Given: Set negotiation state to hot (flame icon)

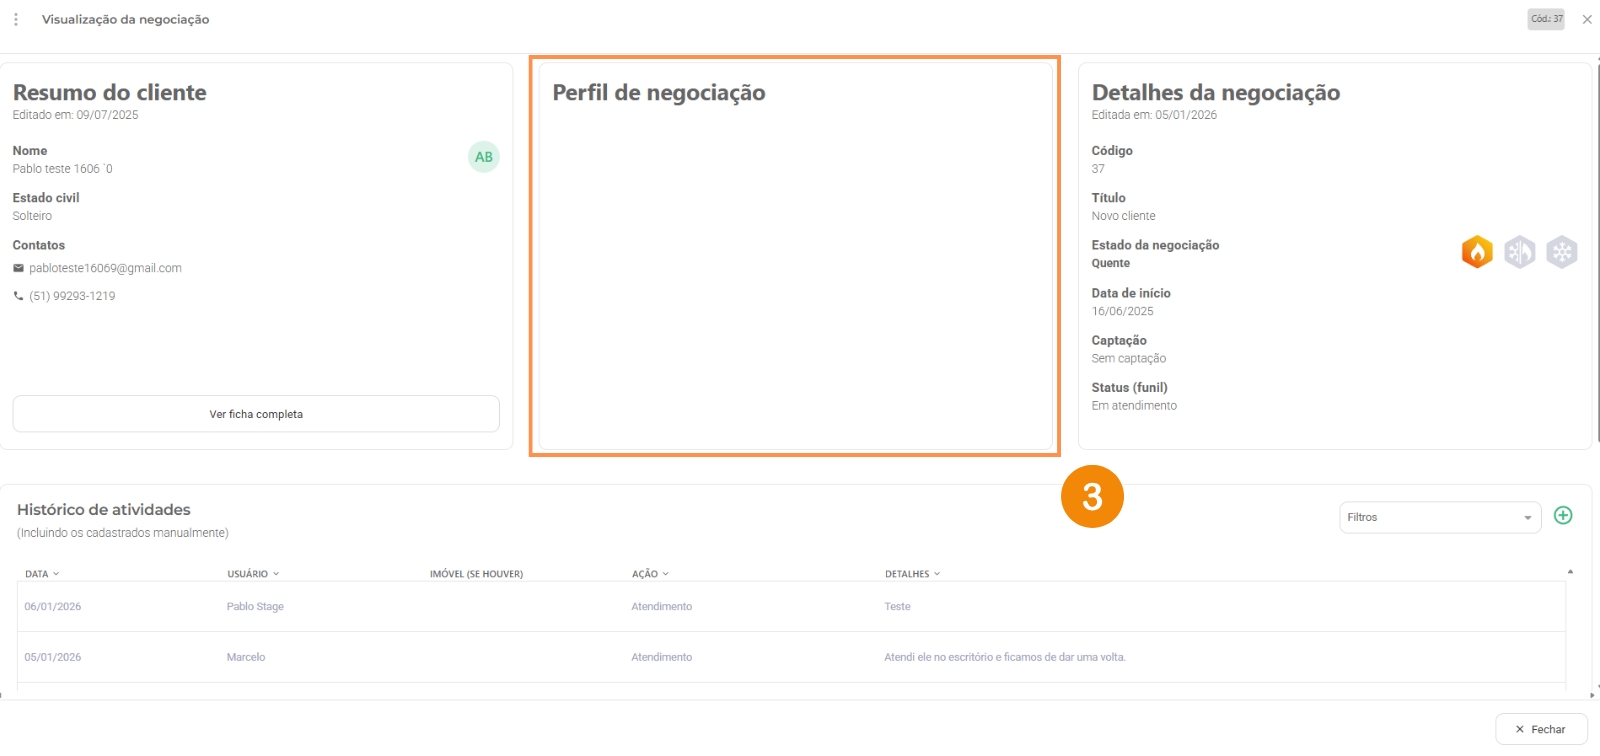Looking at the screenshot, I should (x=1476, y=252).
